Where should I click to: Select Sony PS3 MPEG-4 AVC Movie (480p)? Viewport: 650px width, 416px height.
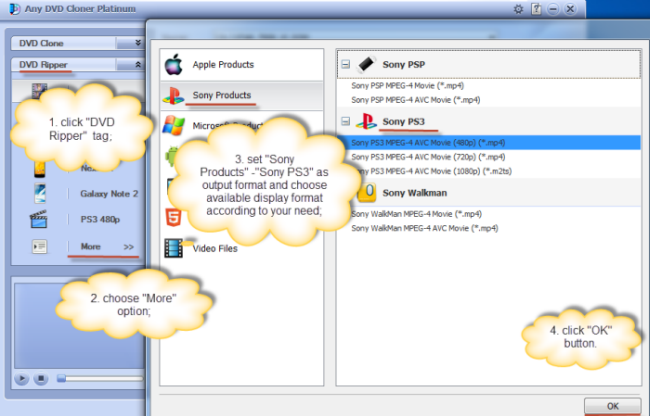tap(489, 143)
